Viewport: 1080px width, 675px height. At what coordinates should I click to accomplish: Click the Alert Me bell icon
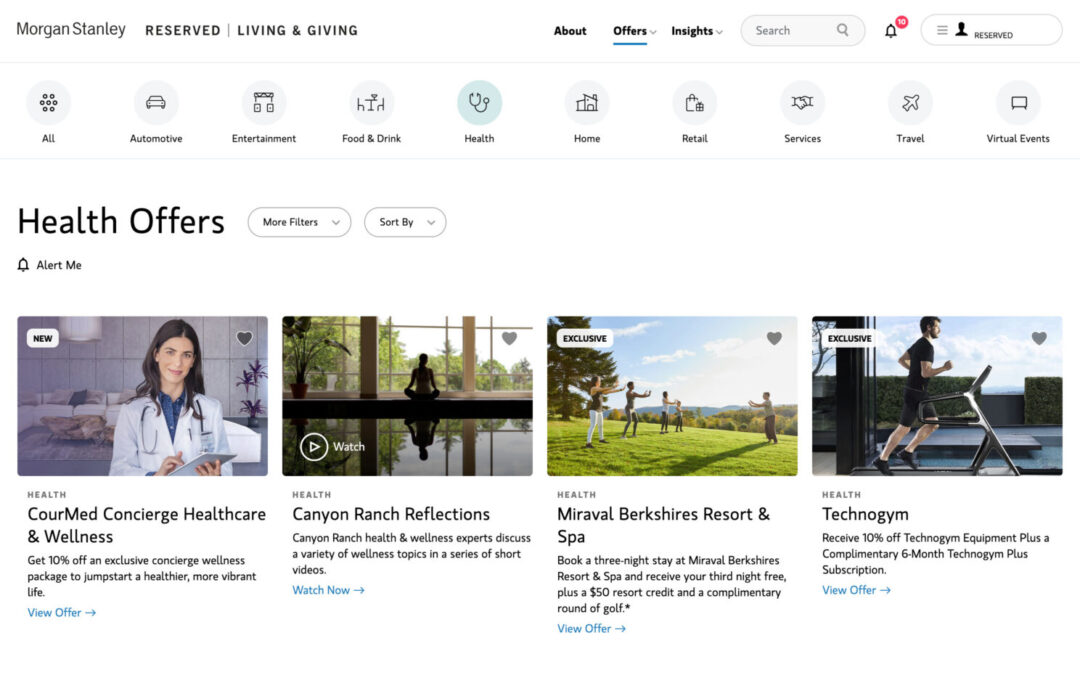(x=23, y=264)
